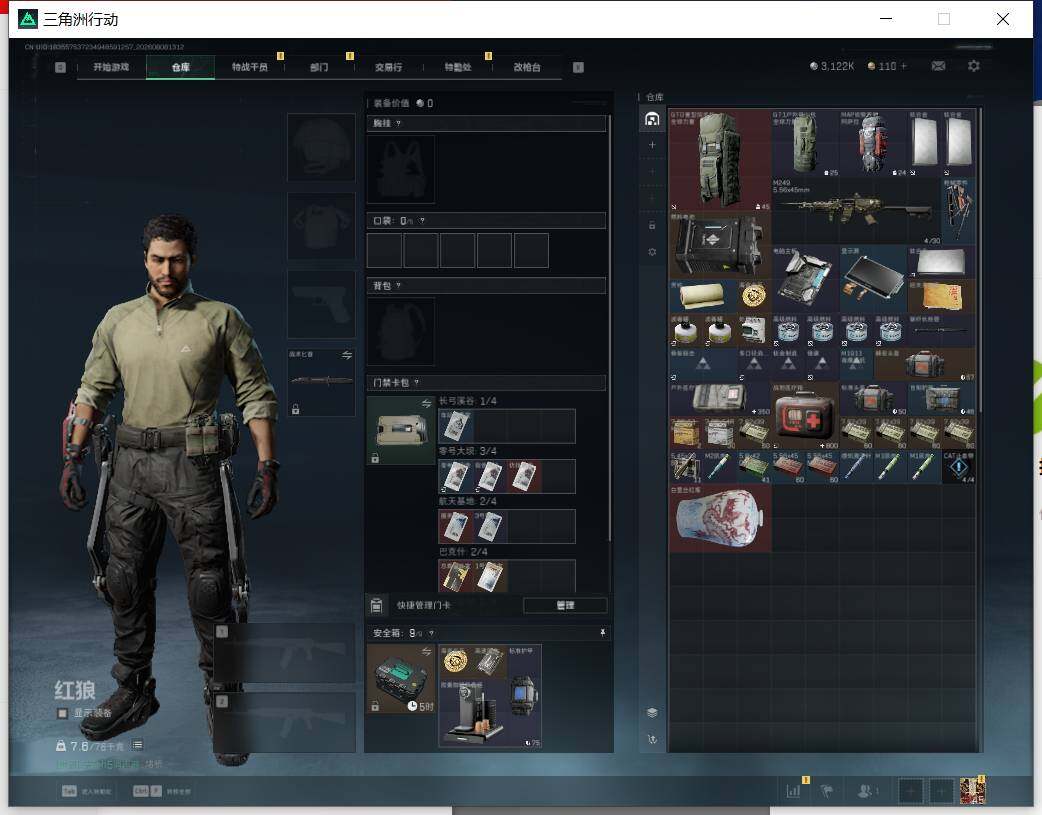The height and width of the screenshot is (815, 1042).
Task: Select the red keycard under 零号大坝
Action: [x=524, y=476]
